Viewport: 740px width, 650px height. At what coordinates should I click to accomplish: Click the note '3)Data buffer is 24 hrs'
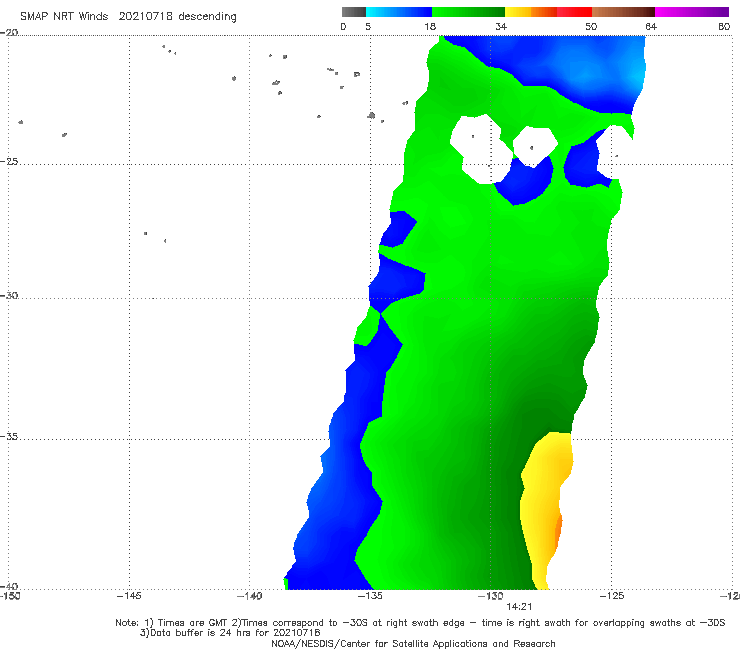[x=230, y=633]
